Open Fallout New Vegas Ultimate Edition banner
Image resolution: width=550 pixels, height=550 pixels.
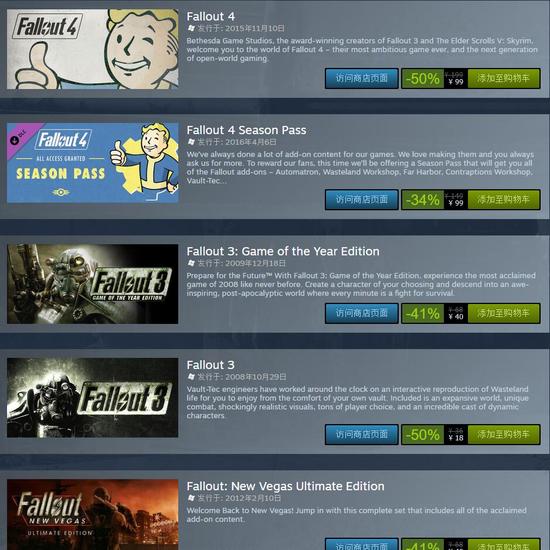click(93, 515)
